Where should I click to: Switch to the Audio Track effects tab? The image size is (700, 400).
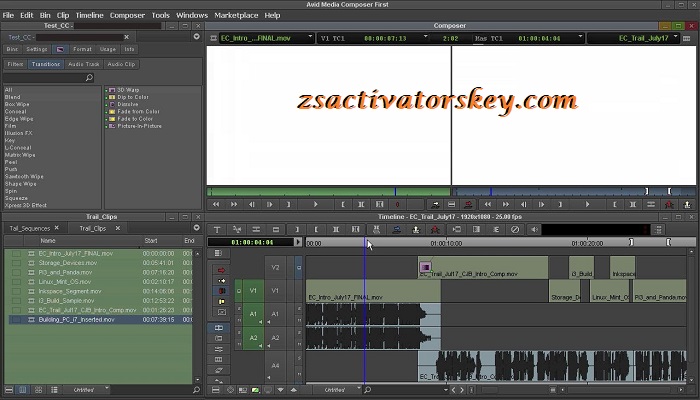click(83, 64)
